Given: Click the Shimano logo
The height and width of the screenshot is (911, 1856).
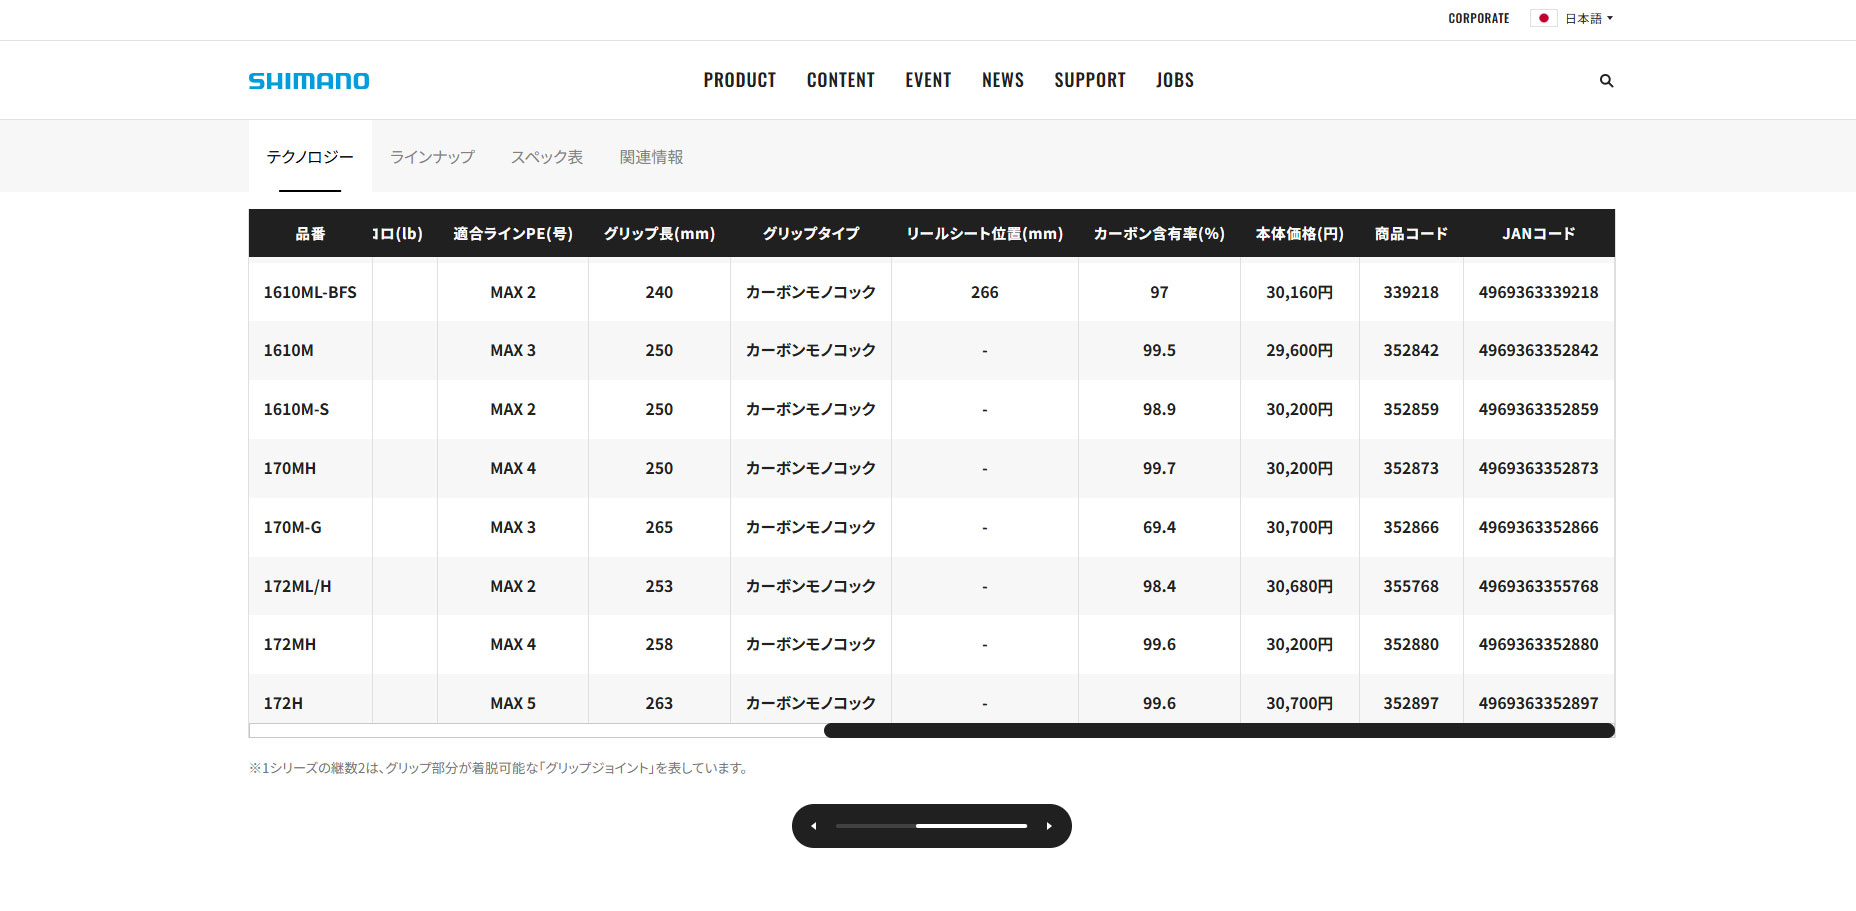Looking at the screenshot, I should [x=309, y=81].
